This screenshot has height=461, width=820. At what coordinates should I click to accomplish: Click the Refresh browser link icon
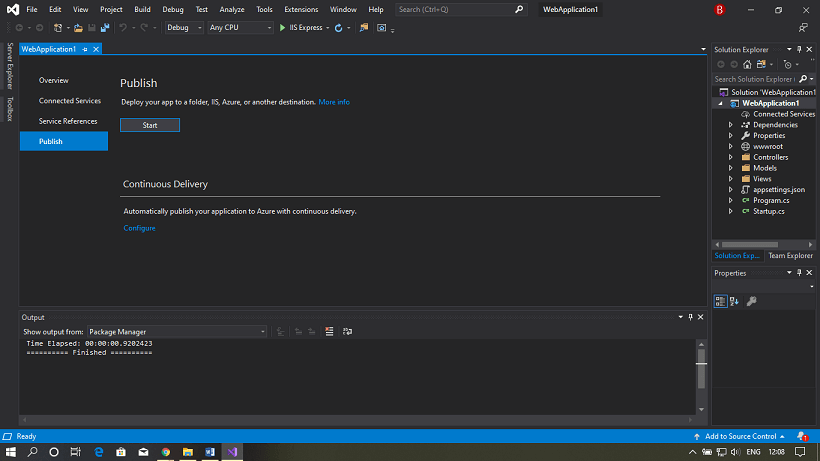coord(338,28)
